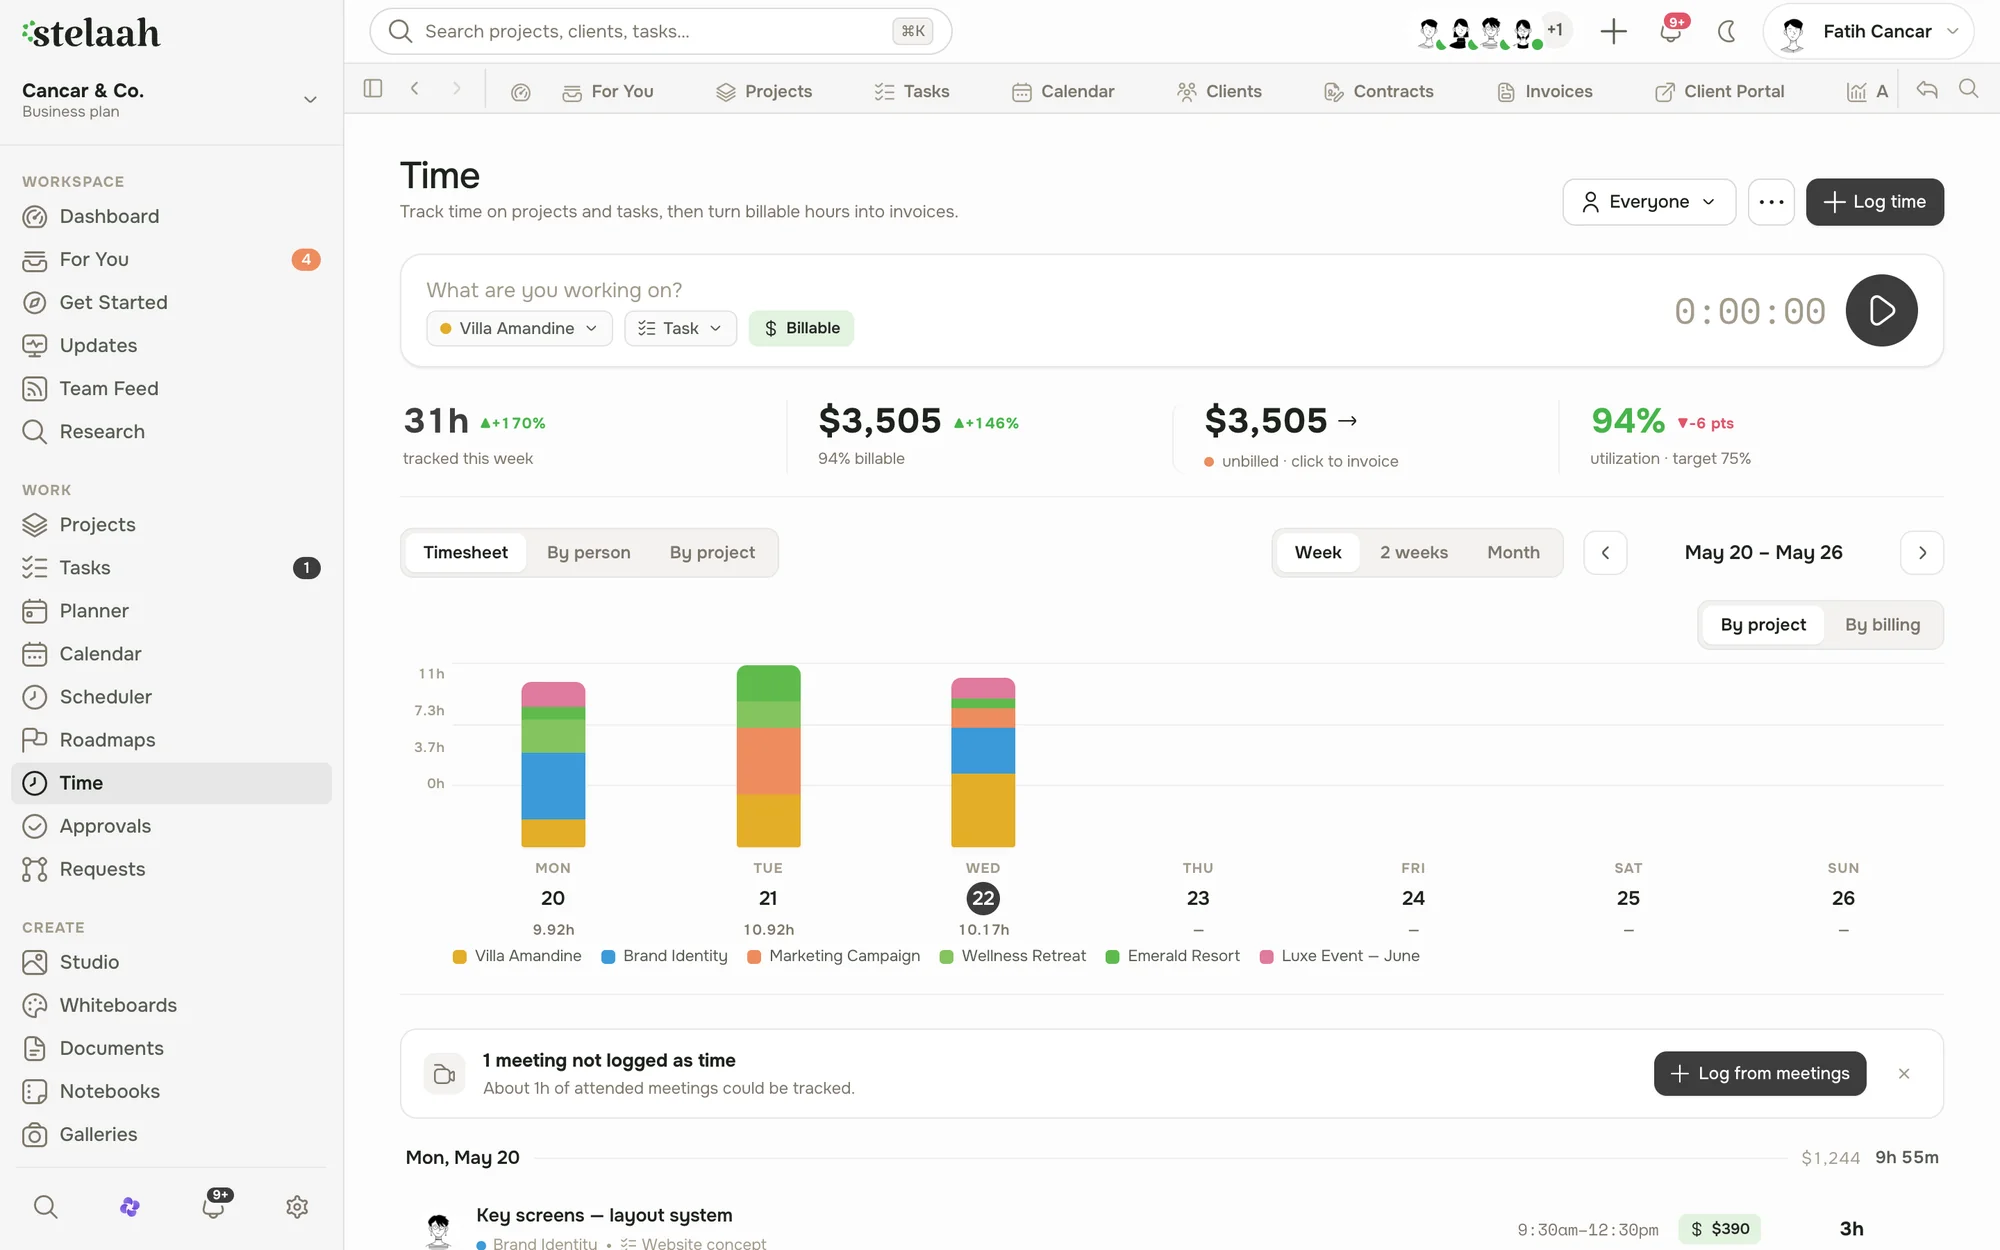Open the more options ellipsis button
The image size is (2000, 1250).
pos(1771,202)
